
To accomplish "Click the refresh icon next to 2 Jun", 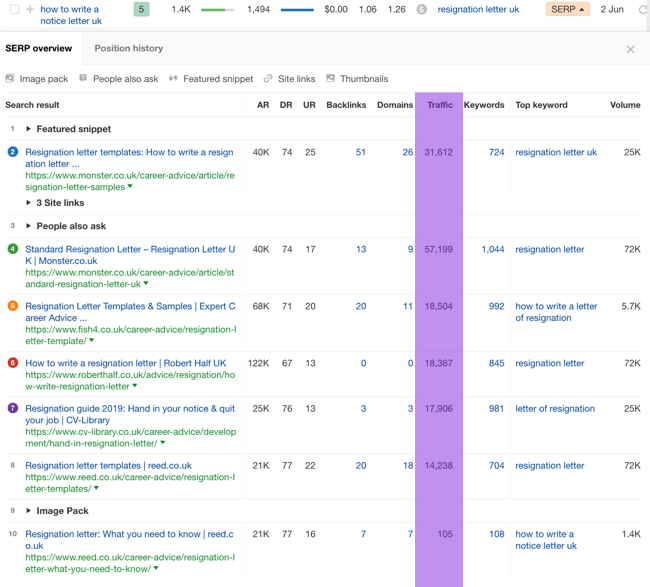I will (x=642, y=9).
